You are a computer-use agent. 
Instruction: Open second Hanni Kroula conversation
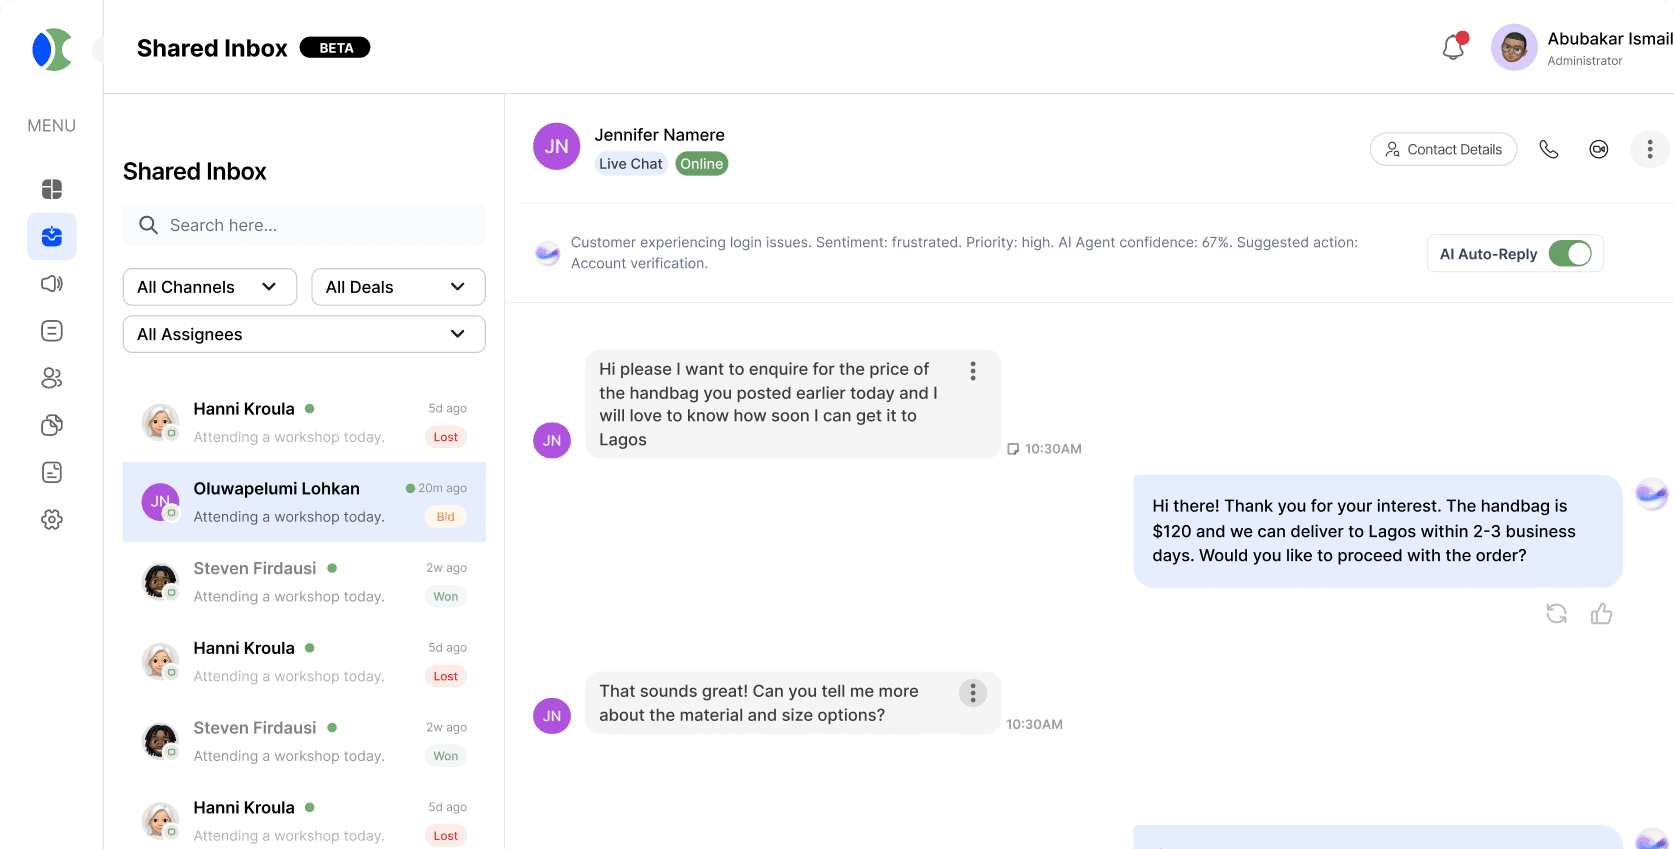[x=304, y=662]
